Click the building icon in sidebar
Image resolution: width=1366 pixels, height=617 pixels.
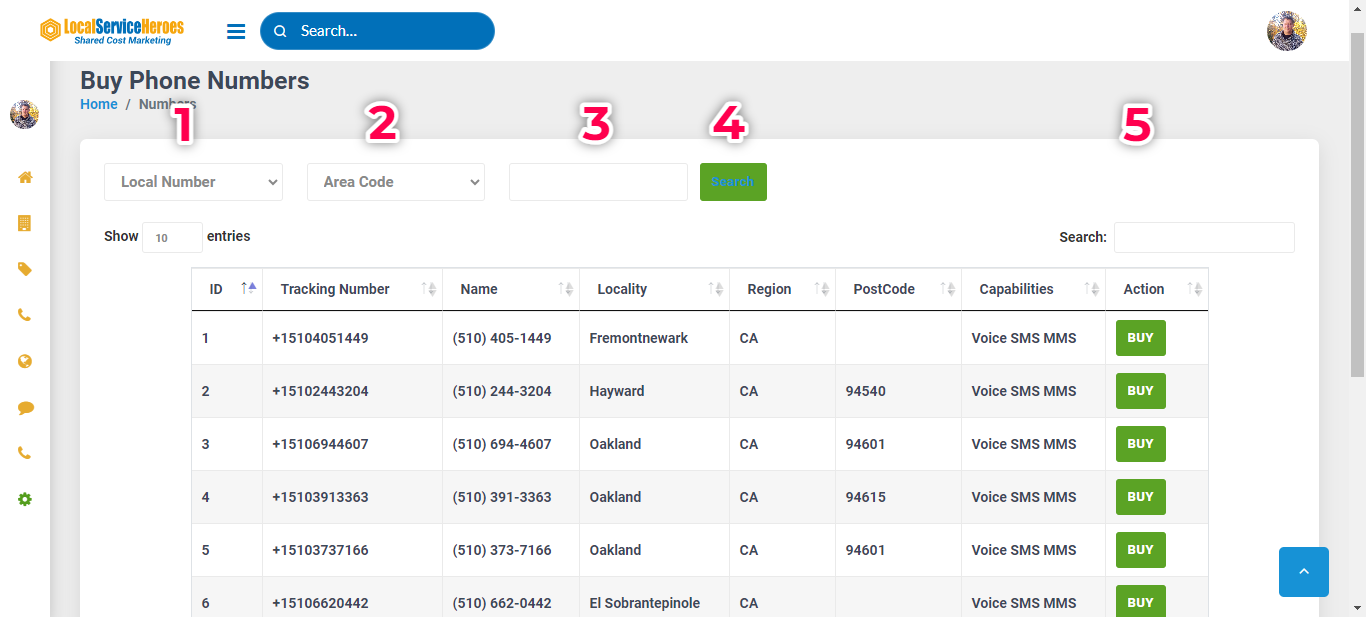25,223
